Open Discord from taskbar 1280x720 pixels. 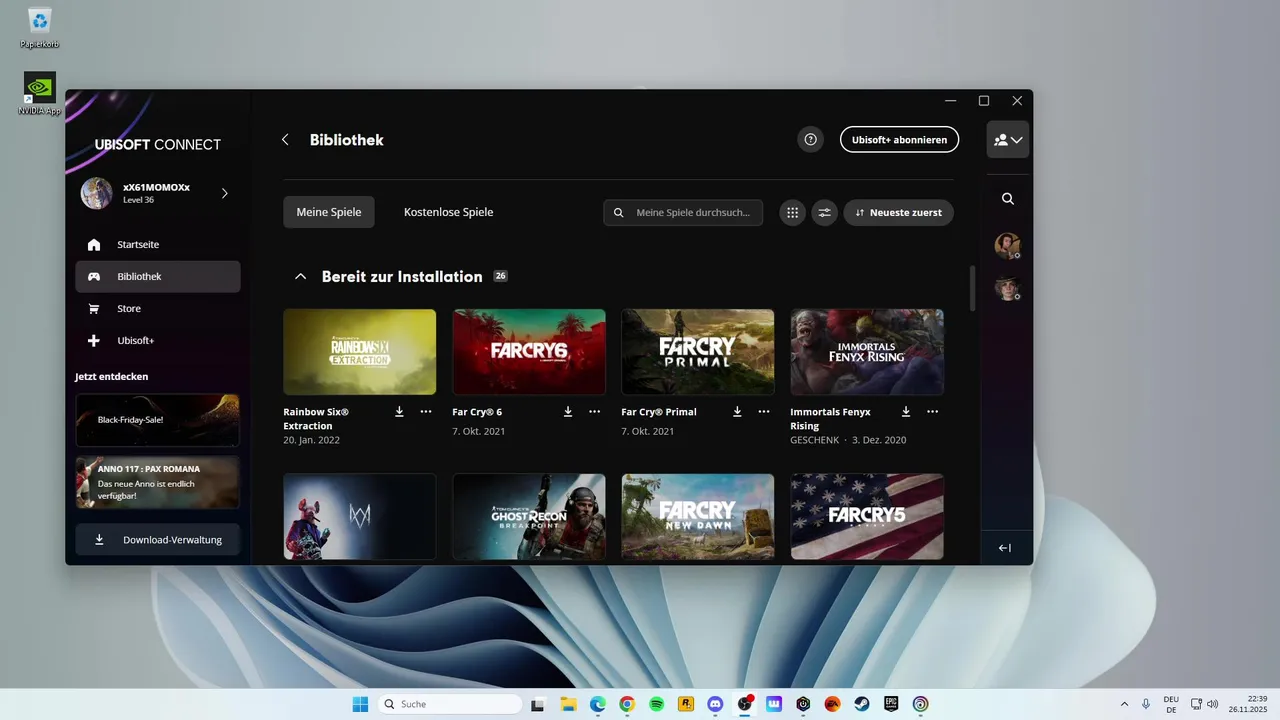click(x=715, y=704)
